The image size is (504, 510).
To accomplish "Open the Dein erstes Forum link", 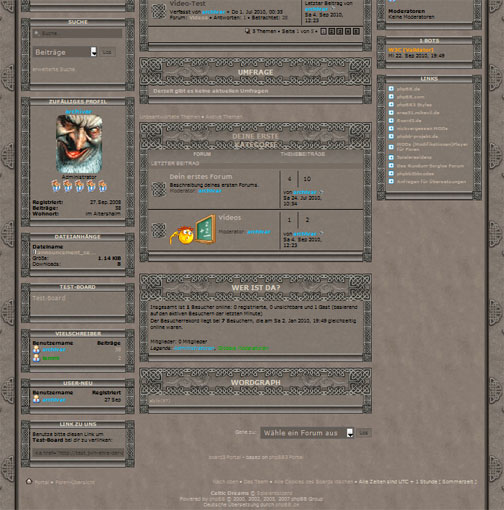I will click(x=201, y=176).
